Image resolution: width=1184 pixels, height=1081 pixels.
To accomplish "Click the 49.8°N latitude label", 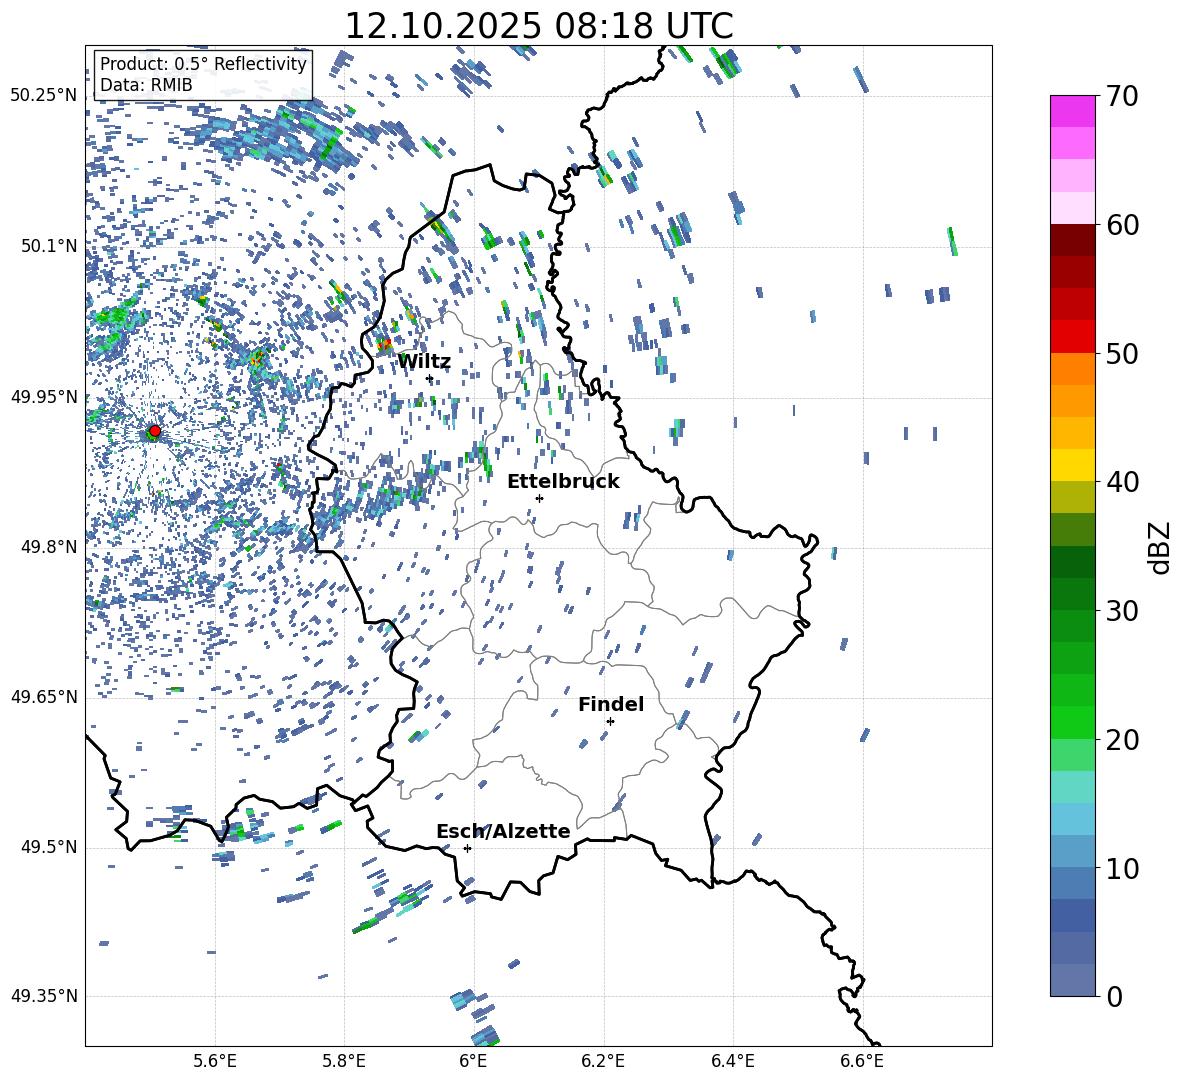I will pos(50,547).
